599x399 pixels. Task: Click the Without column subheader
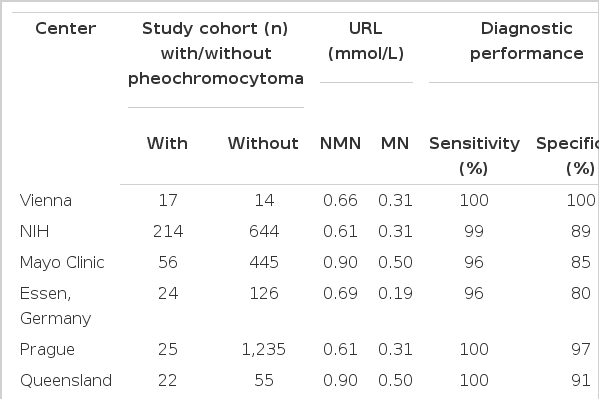coord(263,144)
